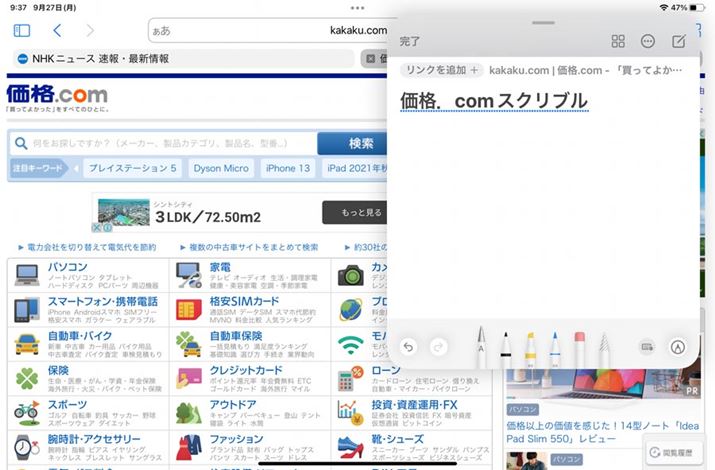Toggle the Safari sidebar icon
Image resolution: width=715 pixels, height=470 pixels.
22,31
